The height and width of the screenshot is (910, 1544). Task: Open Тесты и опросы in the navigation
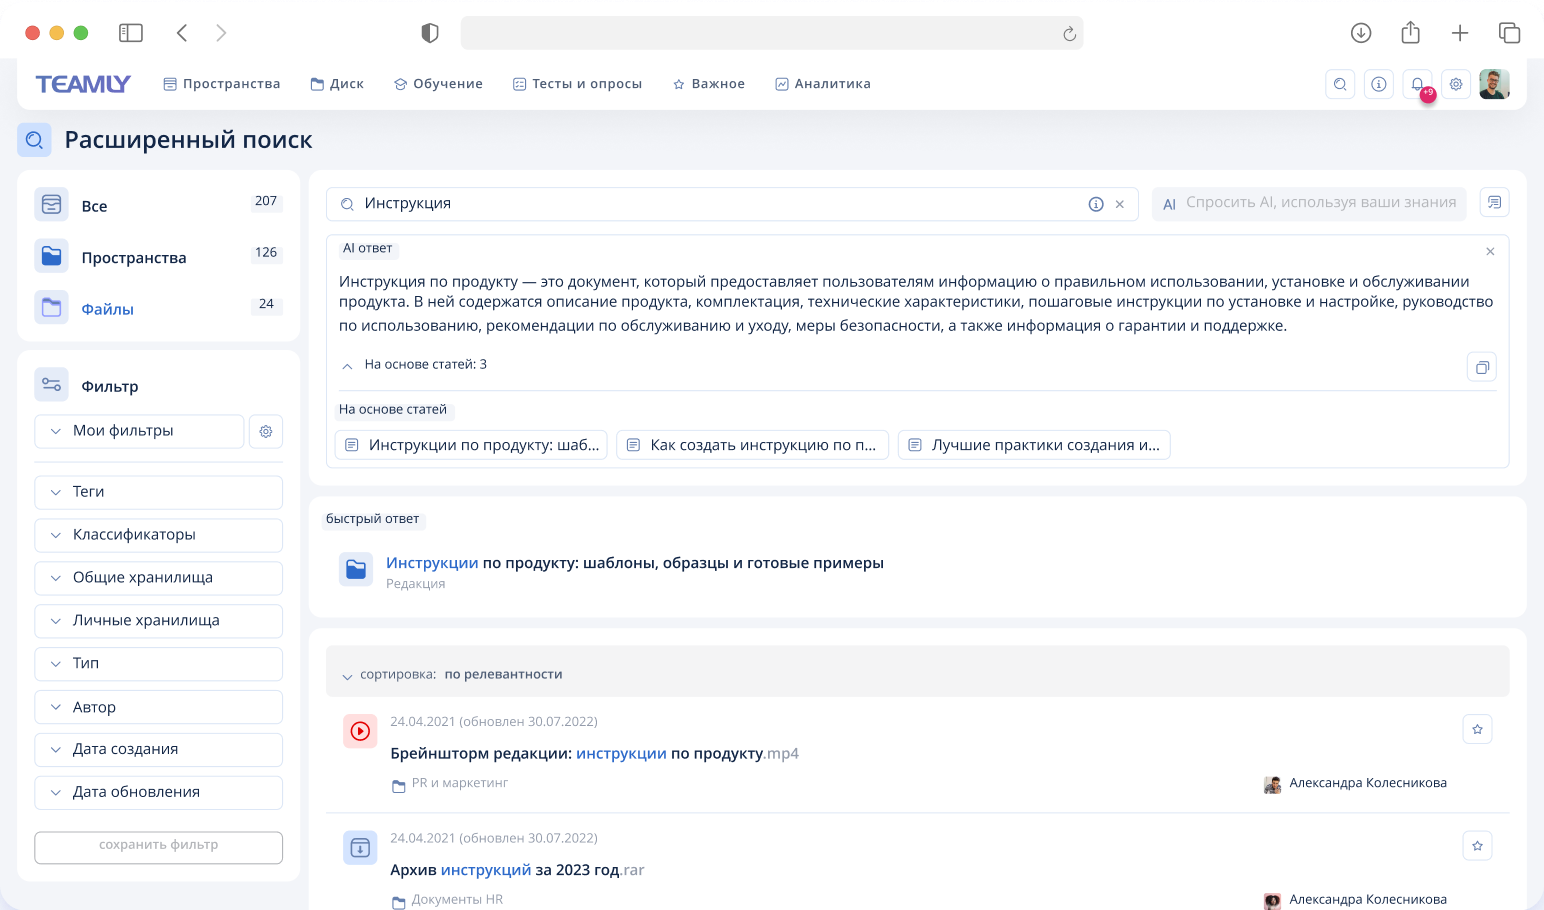click(577, 84)
